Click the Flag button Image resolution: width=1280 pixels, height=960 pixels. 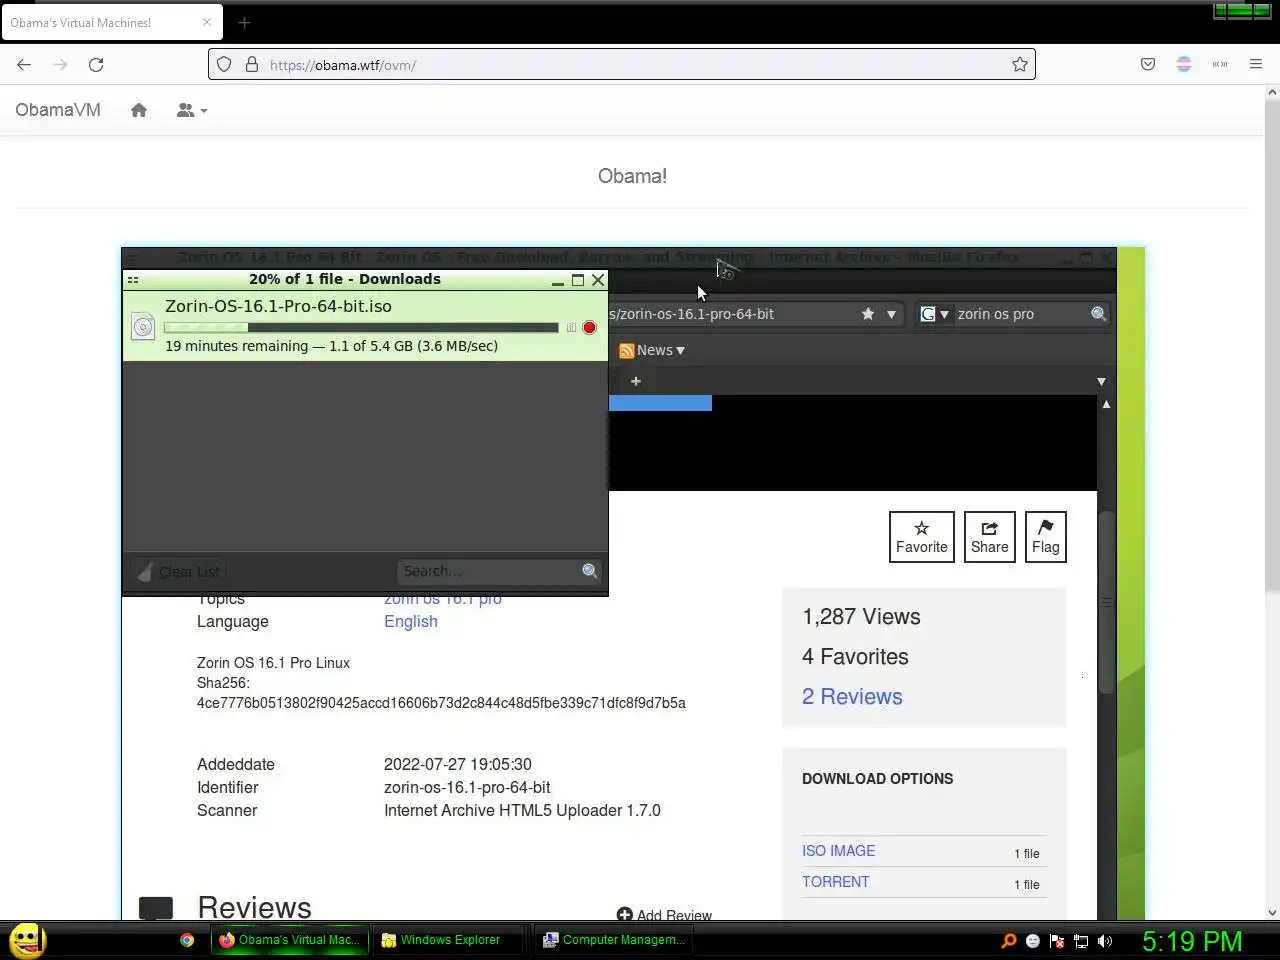1046,537
